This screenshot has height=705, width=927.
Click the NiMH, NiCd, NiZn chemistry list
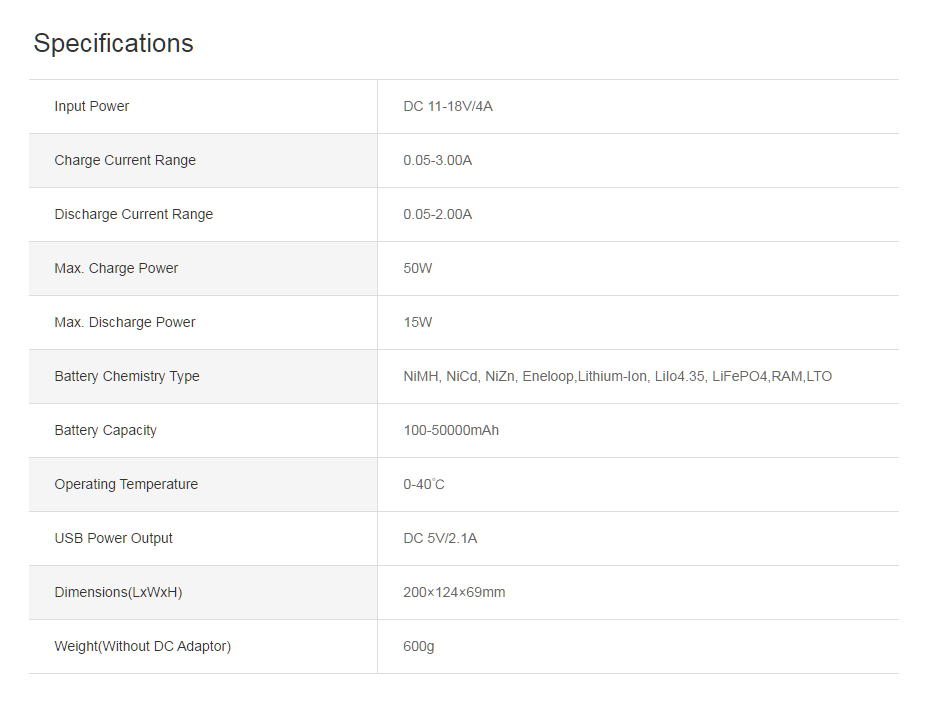617,377
